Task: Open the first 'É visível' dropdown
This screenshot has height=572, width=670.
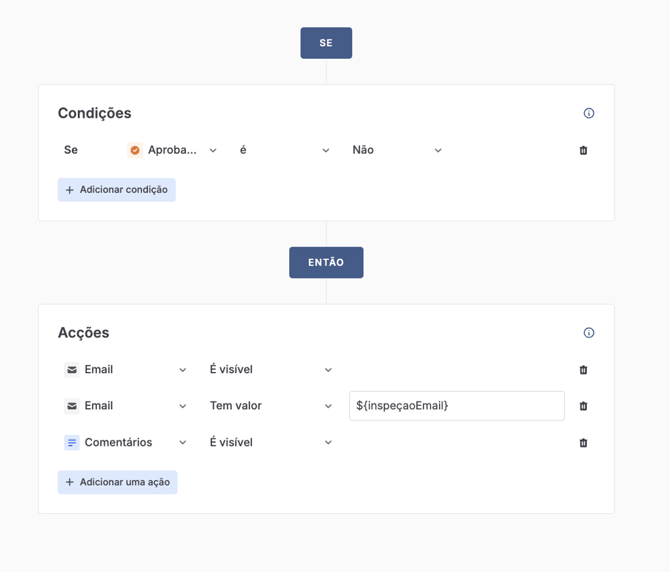Action: (270, 370)
